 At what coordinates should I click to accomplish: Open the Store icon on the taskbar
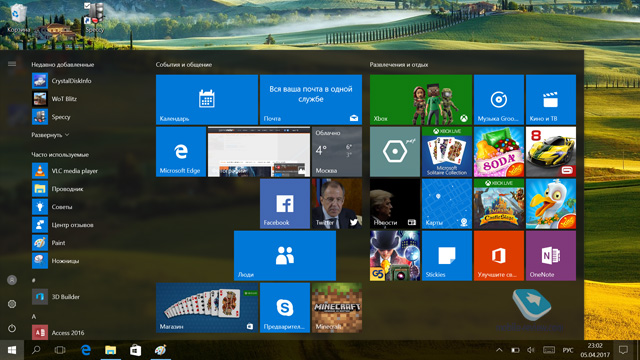tap(136, 350)
